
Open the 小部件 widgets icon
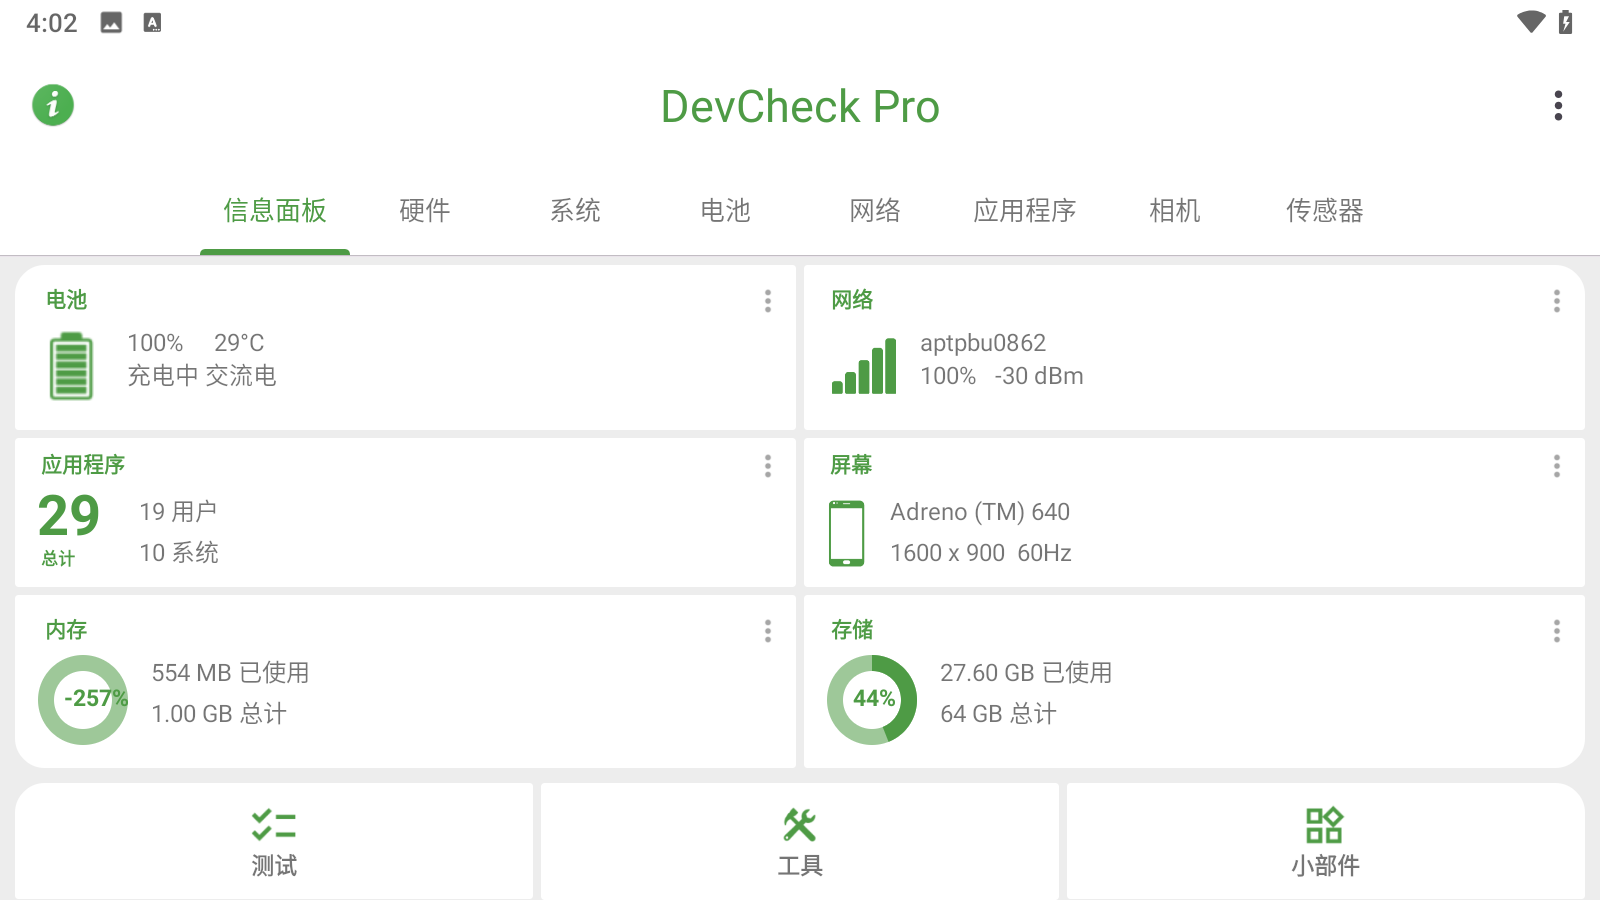point(1324,825)
